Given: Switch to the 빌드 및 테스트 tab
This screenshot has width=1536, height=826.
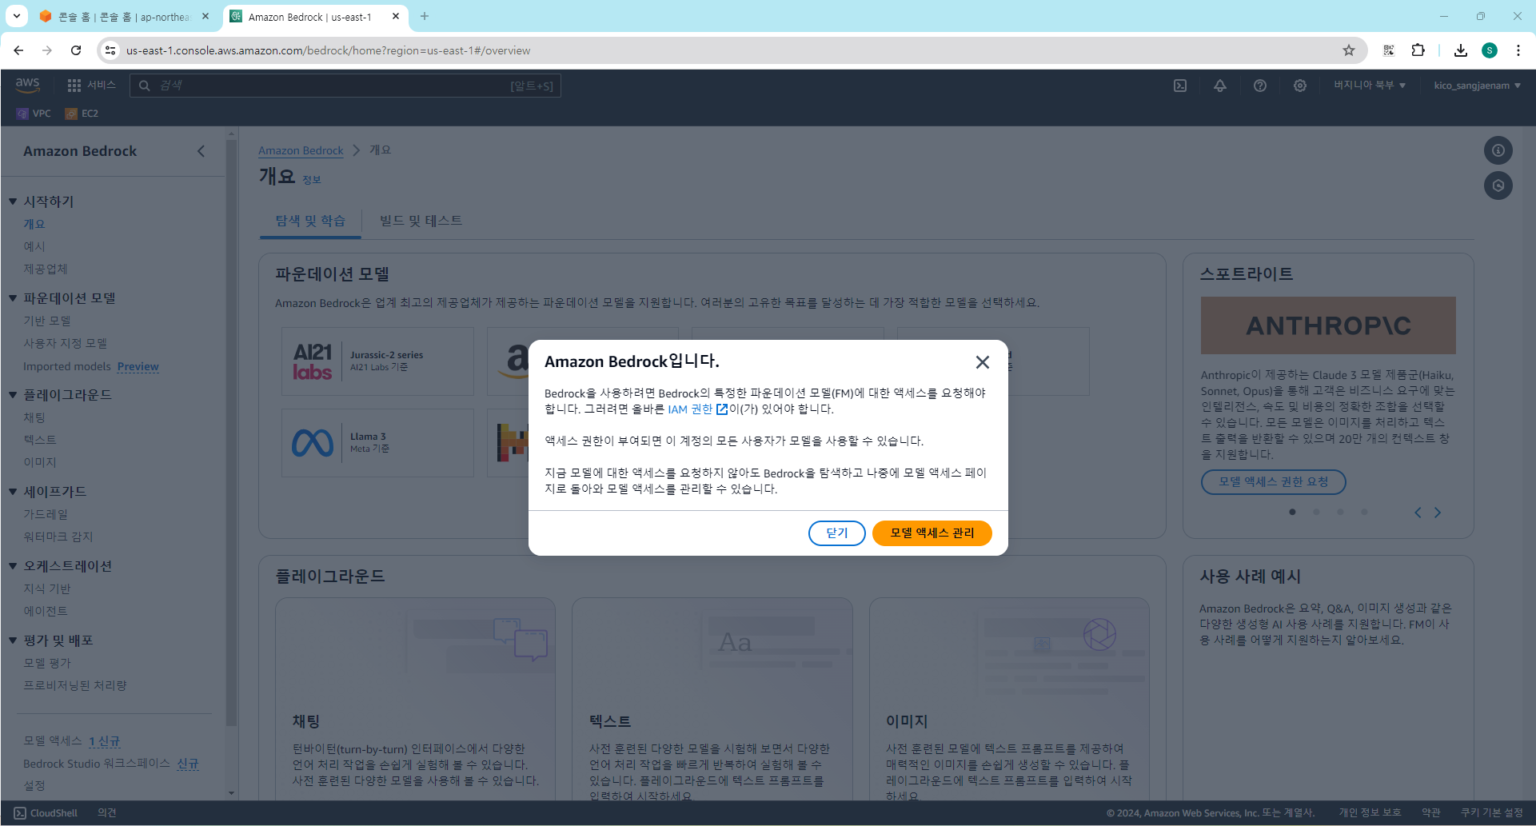Looking at the screenshot, I should [421, 221].
